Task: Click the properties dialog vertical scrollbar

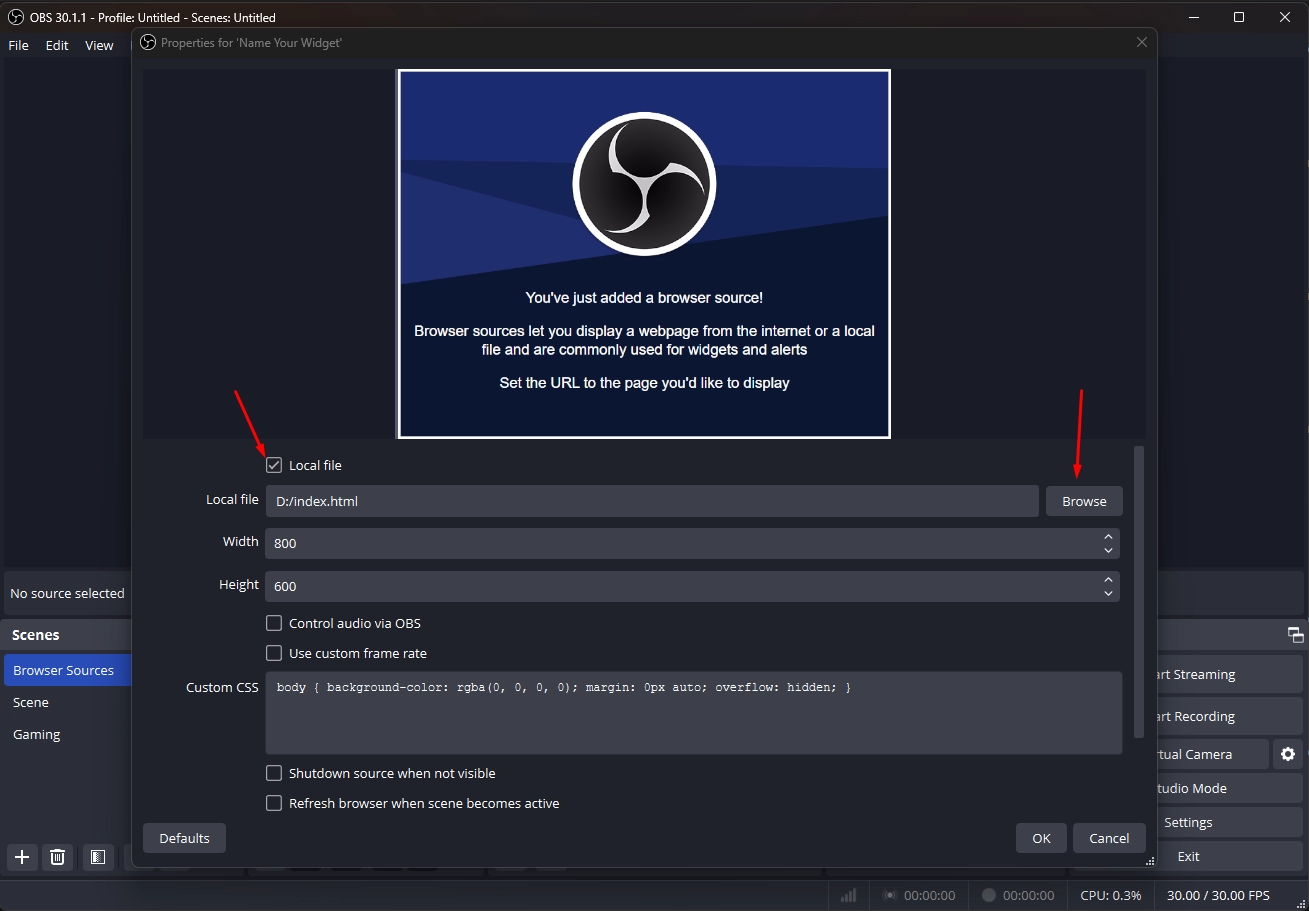Action: tap(1139, 591)
